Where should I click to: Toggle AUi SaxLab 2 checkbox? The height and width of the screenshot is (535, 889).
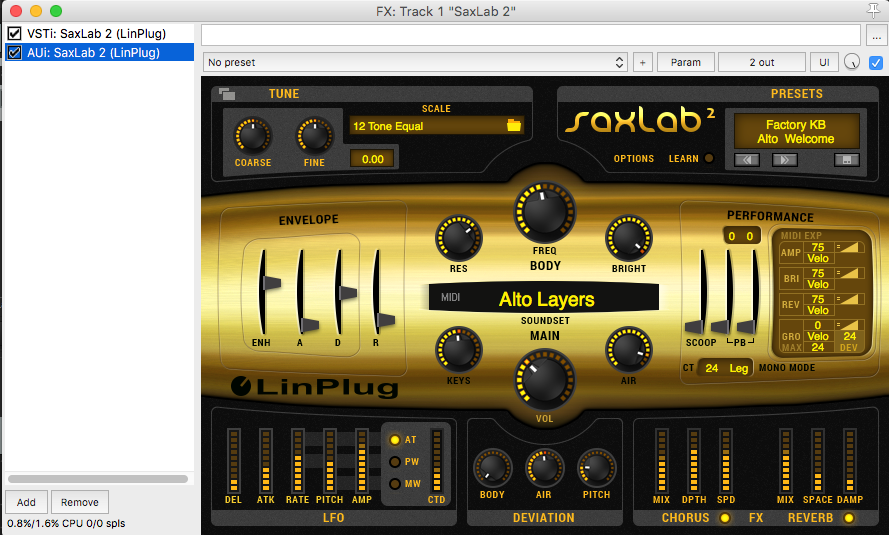14,53
